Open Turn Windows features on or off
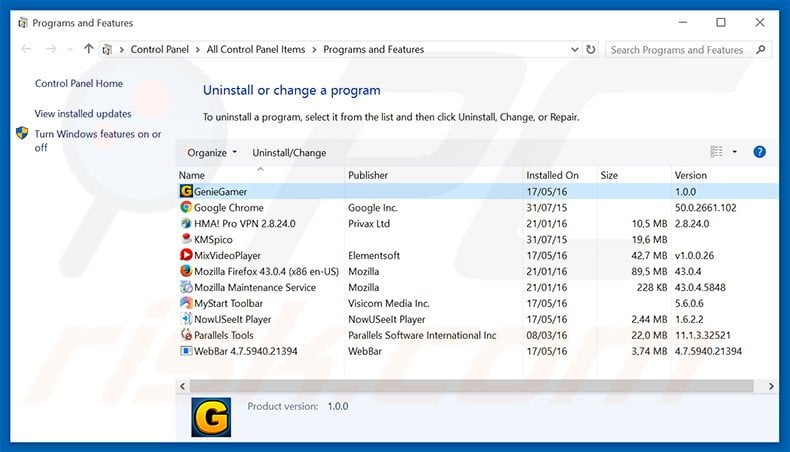This screenshot has width=790, height=452. coord(98,141)
